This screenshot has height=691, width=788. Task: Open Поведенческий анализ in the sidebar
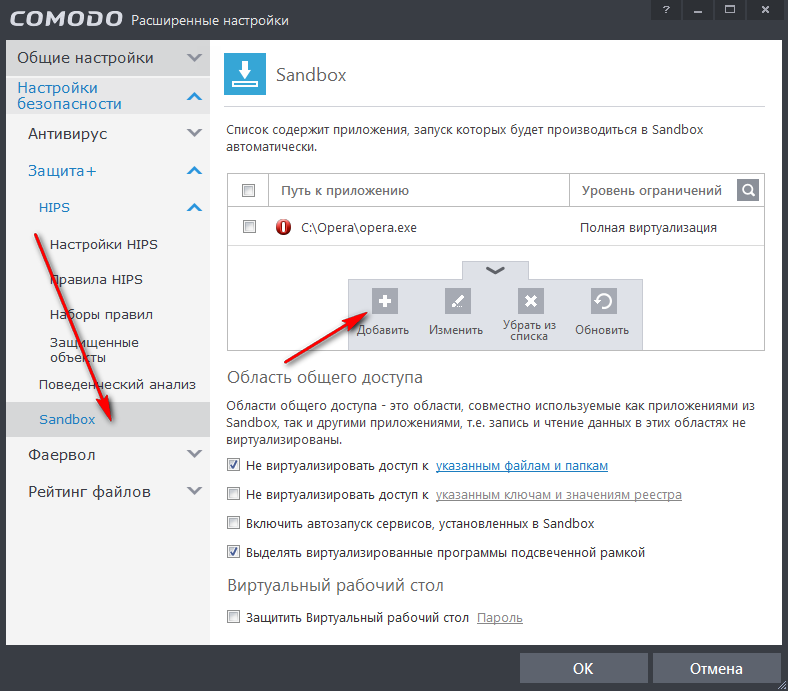(x=117, y=384)
